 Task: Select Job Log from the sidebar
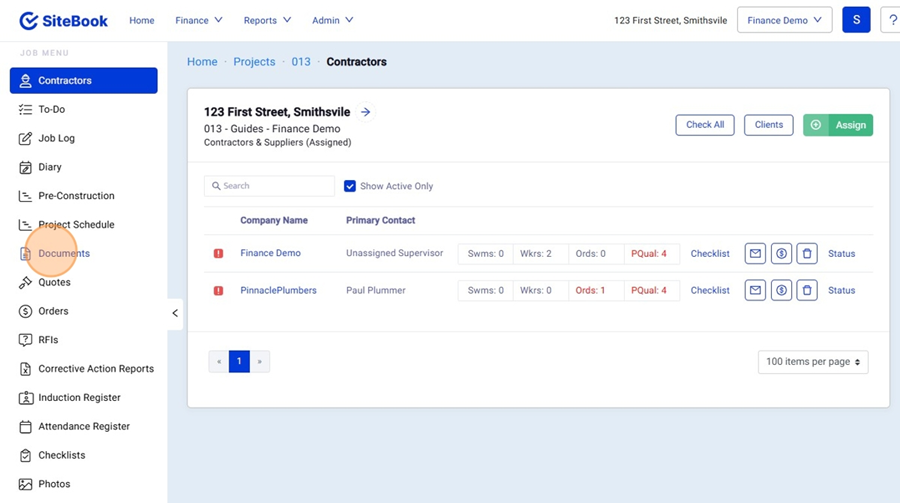point(56,139)
